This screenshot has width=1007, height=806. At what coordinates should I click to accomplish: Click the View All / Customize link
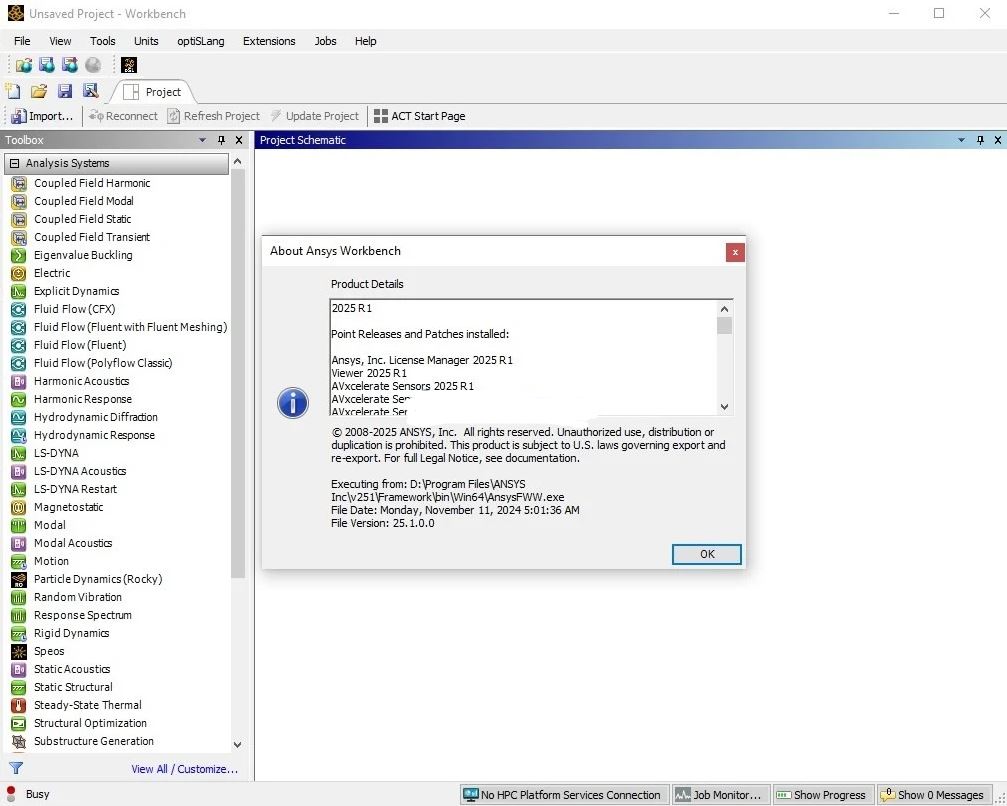tap(185, 769)
